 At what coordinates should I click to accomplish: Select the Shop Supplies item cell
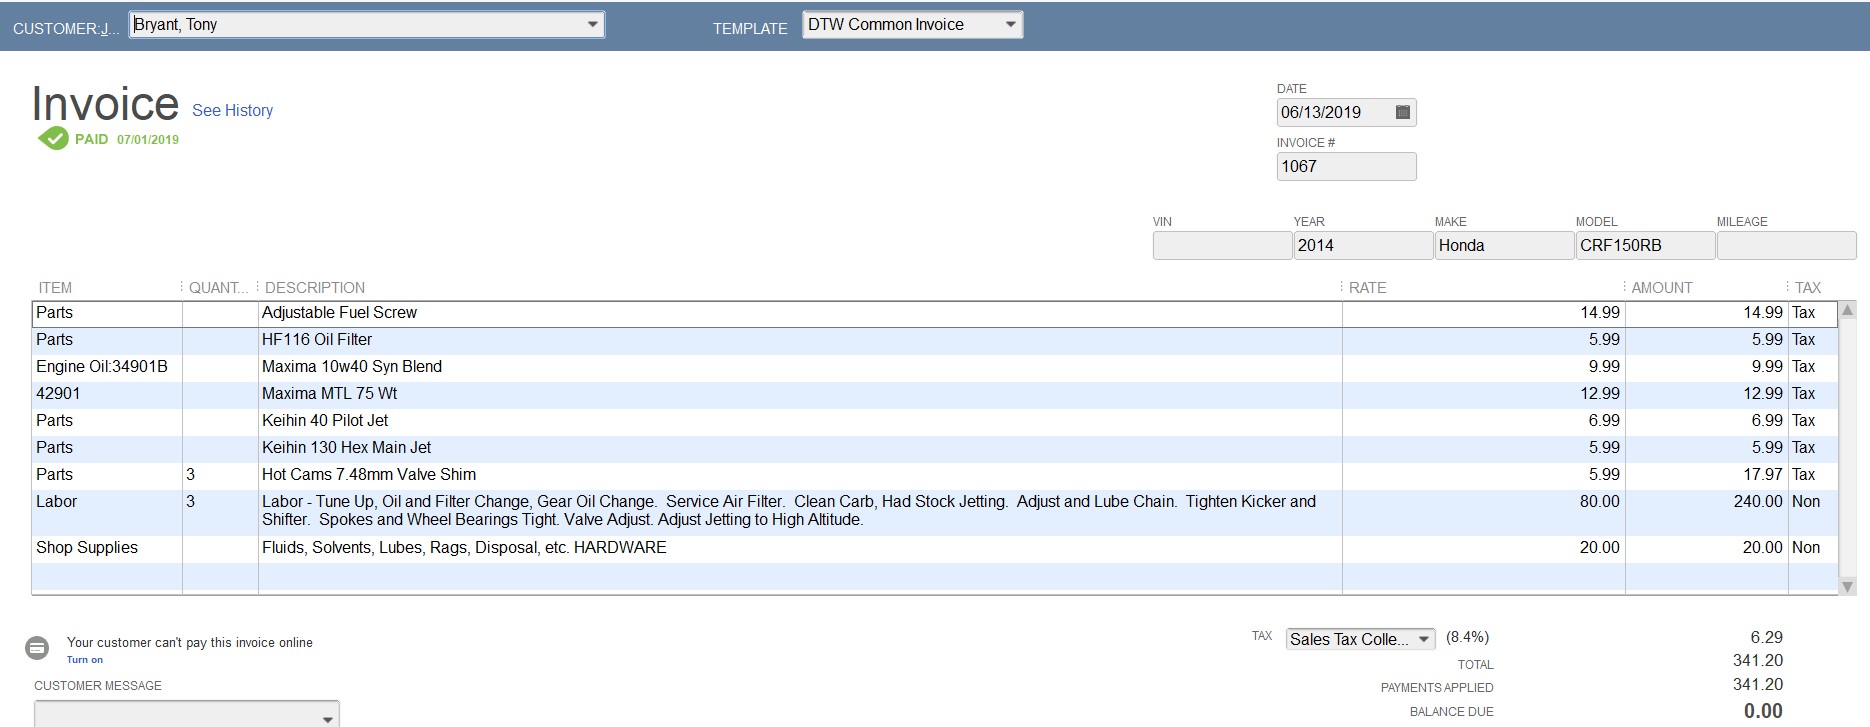(x=106, y=548)
